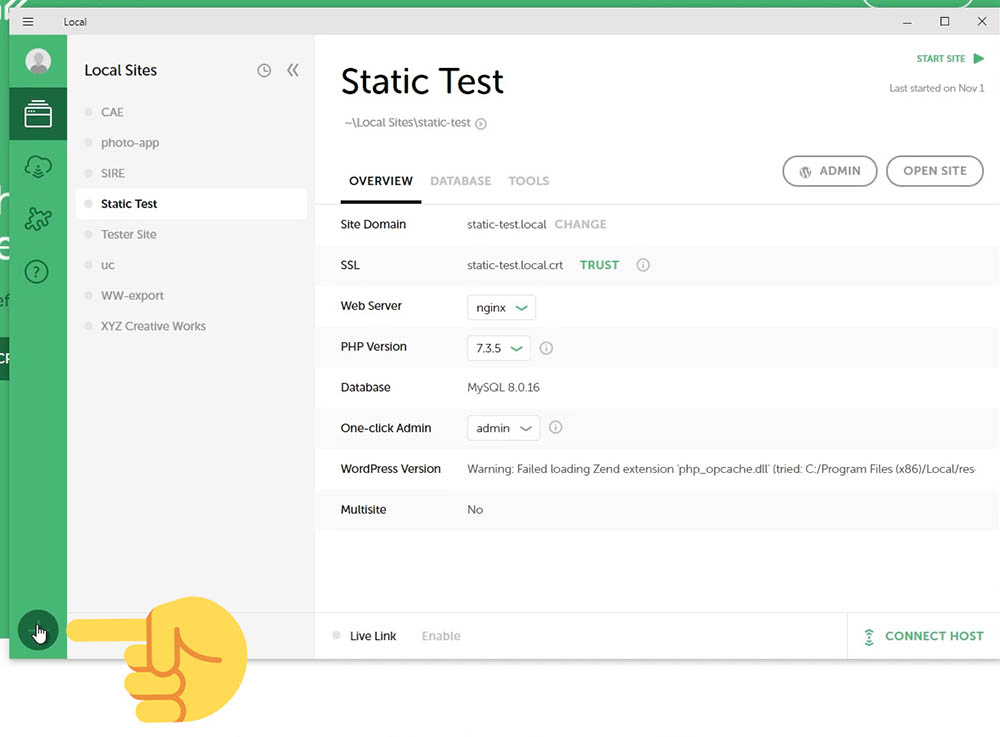
Task: Click the static-test.local.crt text
Action: 515,265
